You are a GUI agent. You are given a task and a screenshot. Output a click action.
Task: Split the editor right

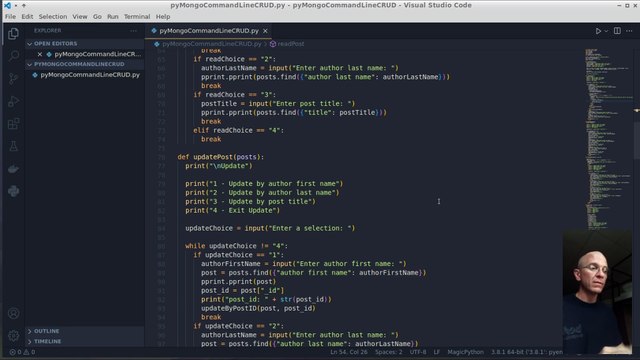click(617, 31)
